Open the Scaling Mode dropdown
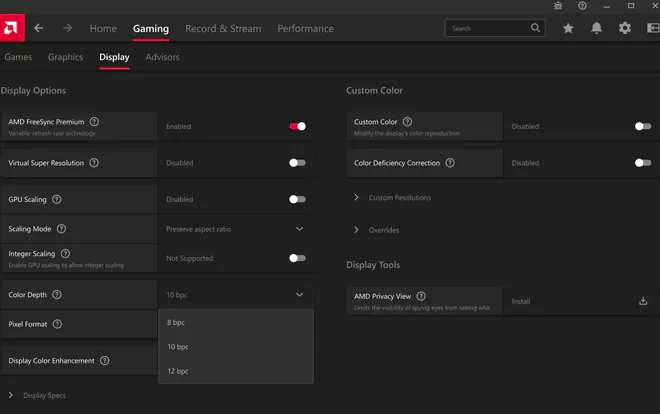The image size is (660, 414). 235,229
